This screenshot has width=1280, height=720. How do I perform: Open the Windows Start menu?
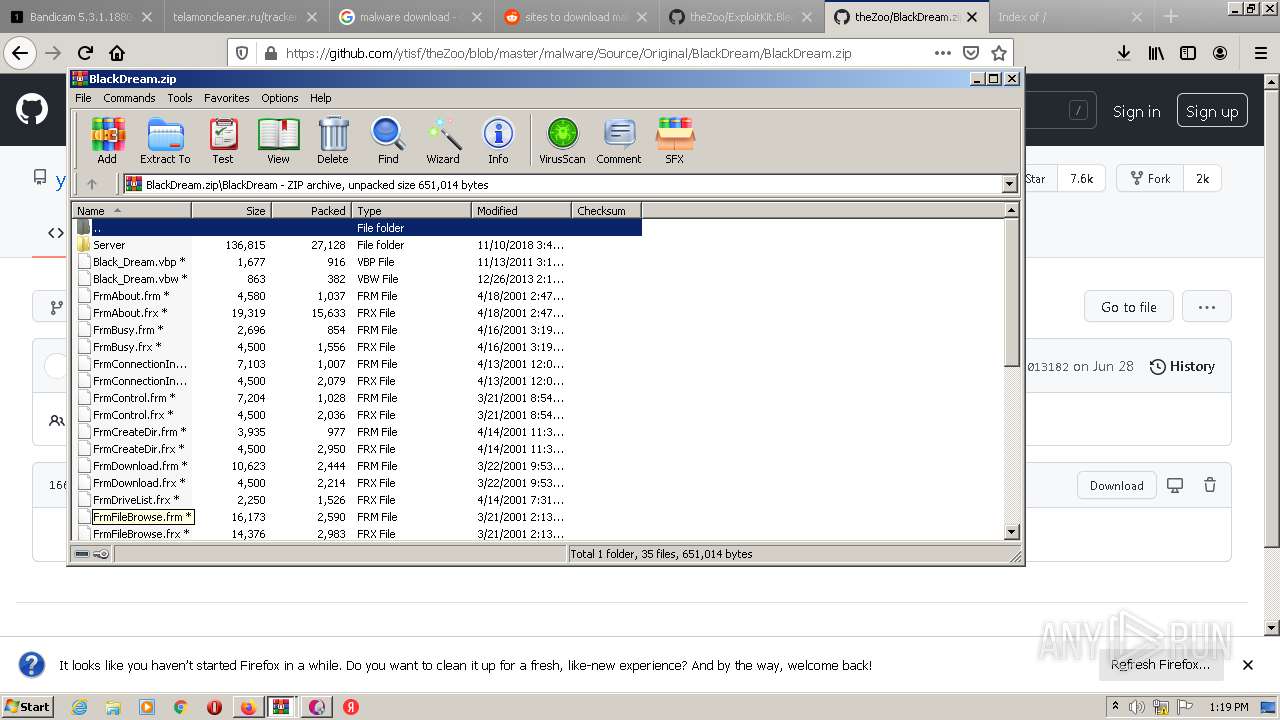(x=28, y=706)
